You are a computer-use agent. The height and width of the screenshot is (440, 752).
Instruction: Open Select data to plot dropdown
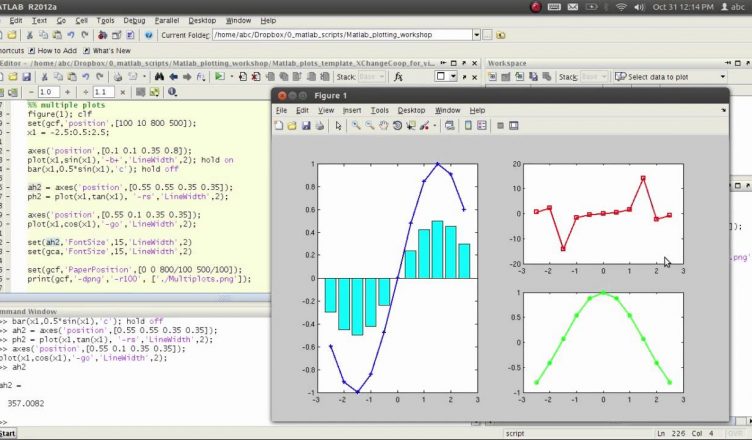coord(670,77)
